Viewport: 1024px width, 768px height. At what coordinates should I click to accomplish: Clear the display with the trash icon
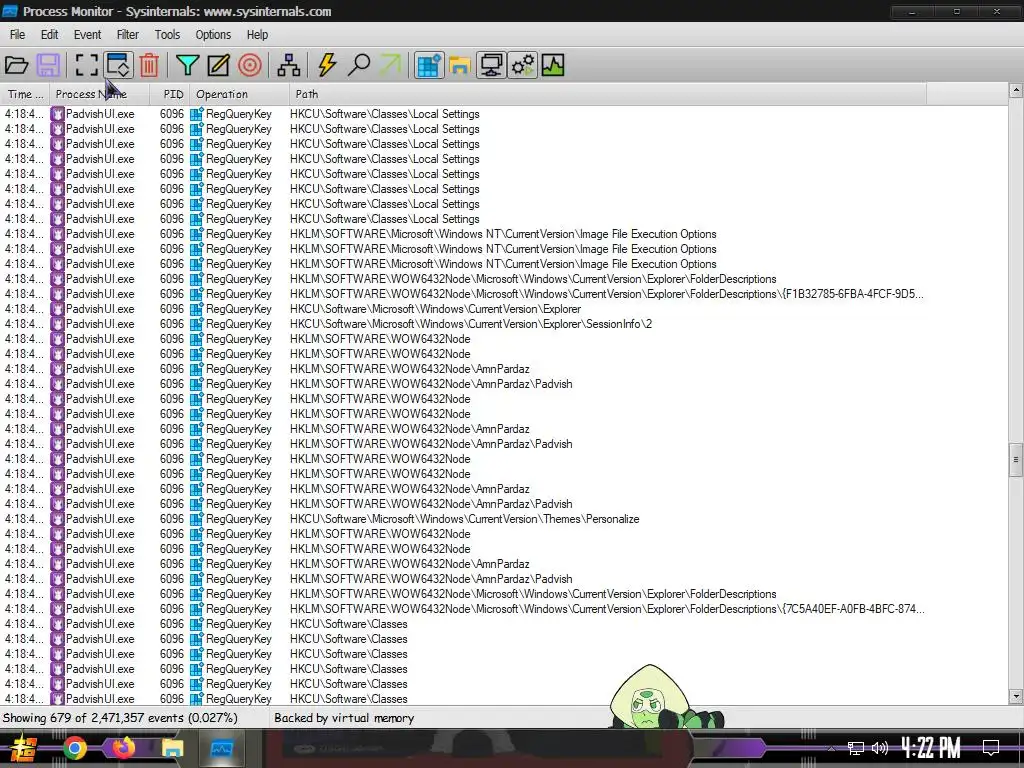pyautogui.click(x=149, y=65)
